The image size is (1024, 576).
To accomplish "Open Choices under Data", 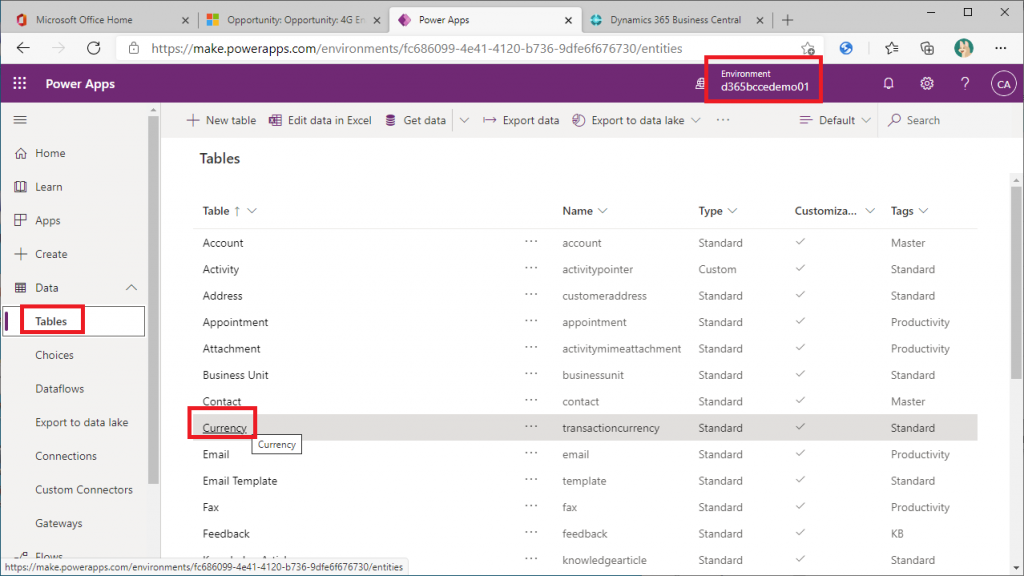I will [54, 355].
